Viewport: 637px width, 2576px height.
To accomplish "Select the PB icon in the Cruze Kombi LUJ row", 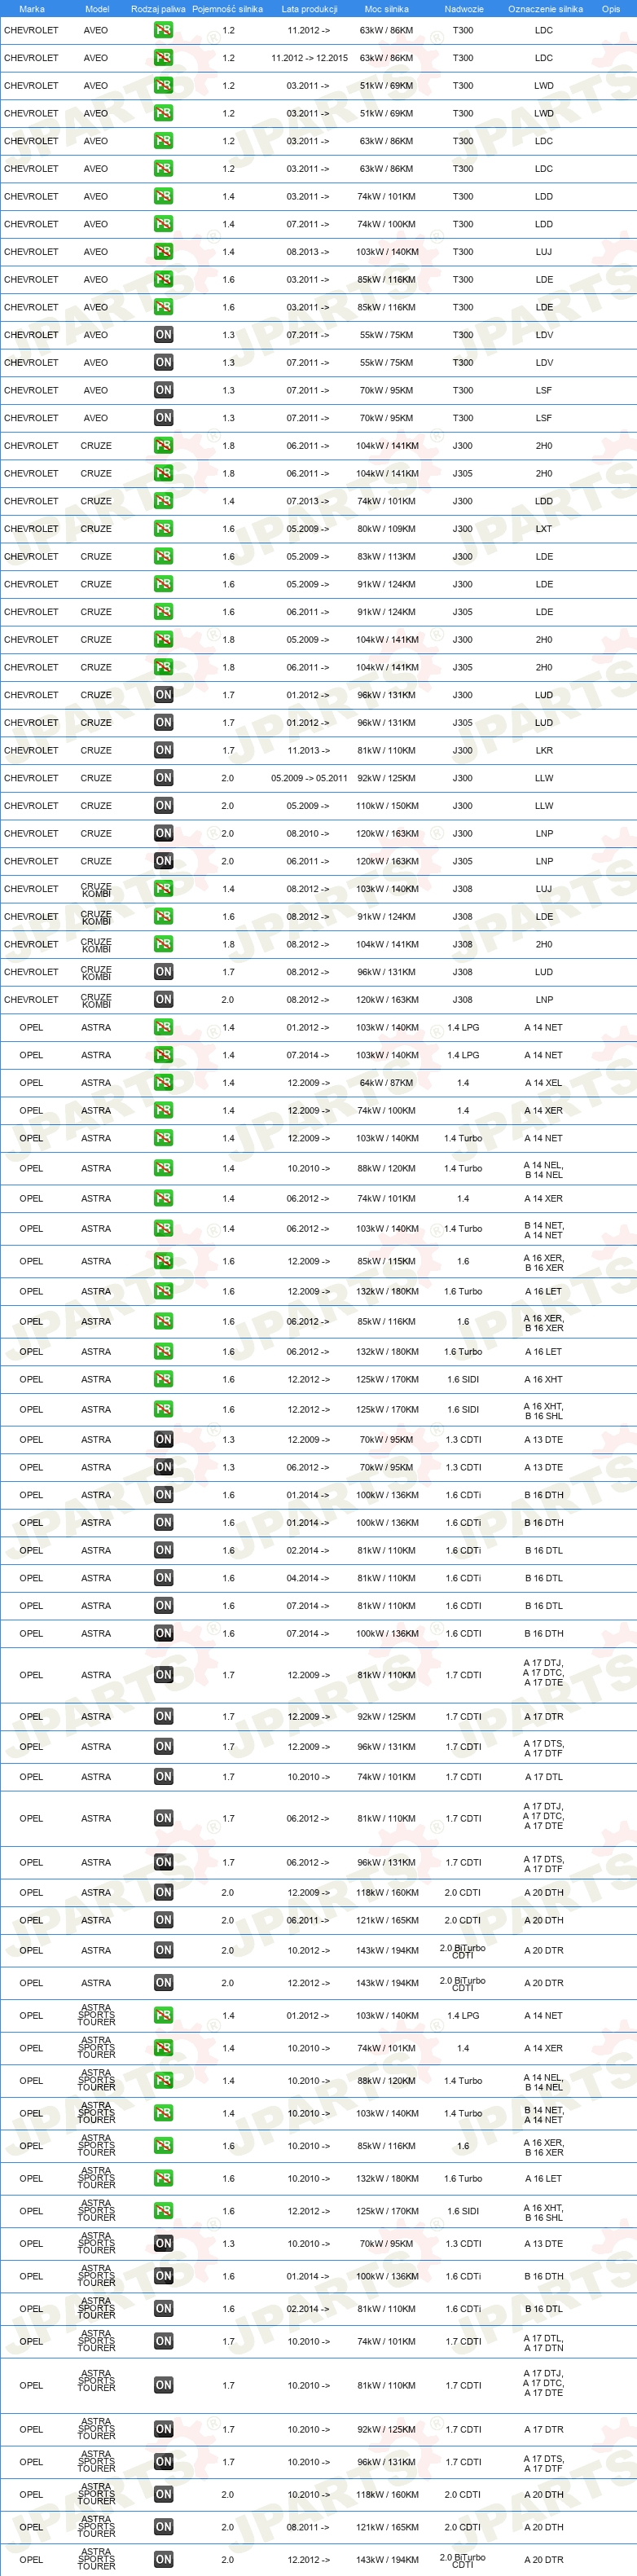I will (x=163, y=889).
